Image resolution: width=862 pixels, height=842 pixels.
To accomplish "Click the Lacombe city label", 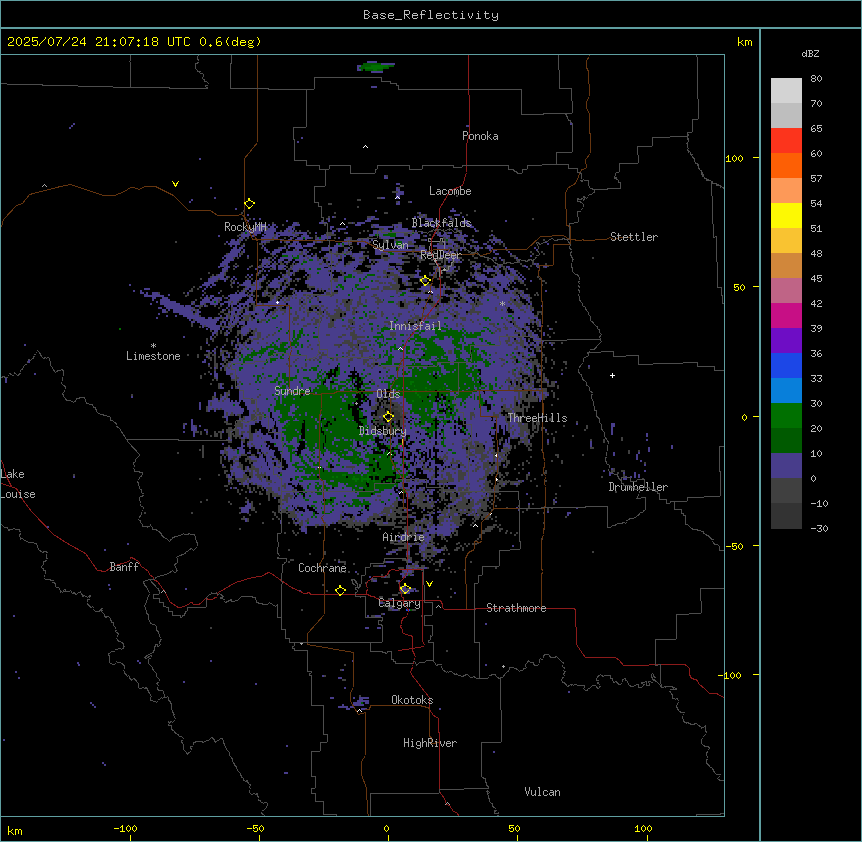I will 450,191.
